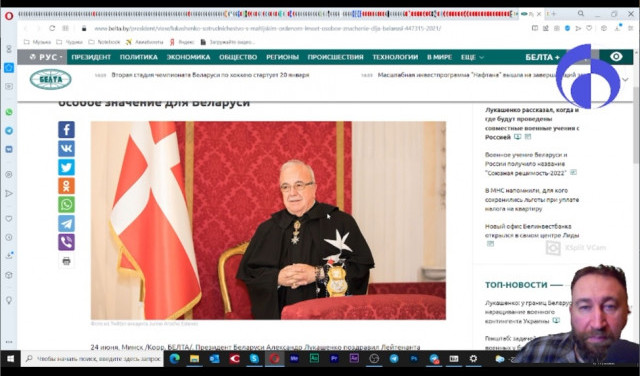Share the article on Facebook
This screenshot has height=376, width=640.
[66, 130]
